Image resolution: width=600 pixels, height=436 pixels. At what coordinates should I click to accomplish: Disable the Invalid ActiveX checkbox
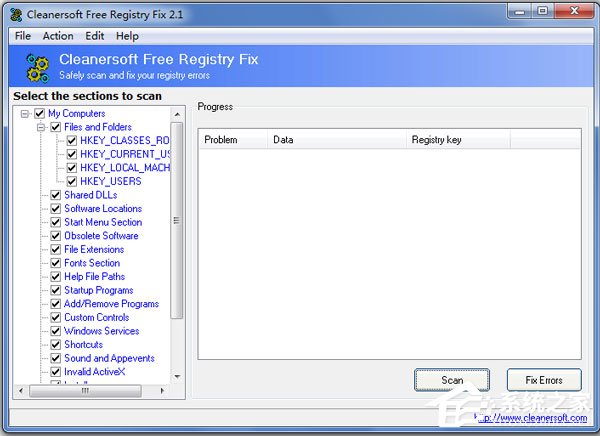click(56, 372)
